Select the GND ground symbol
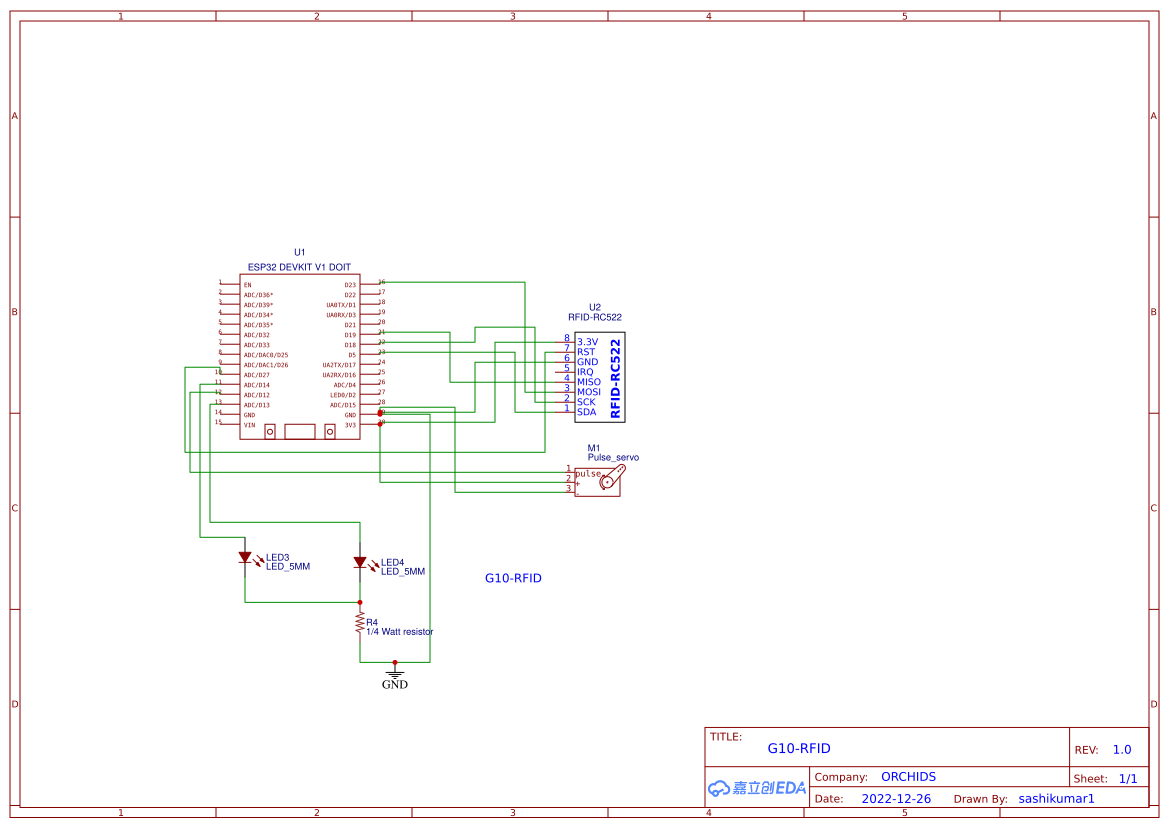The height and width of the screenshot is (828, 1169). pos(396,672)
